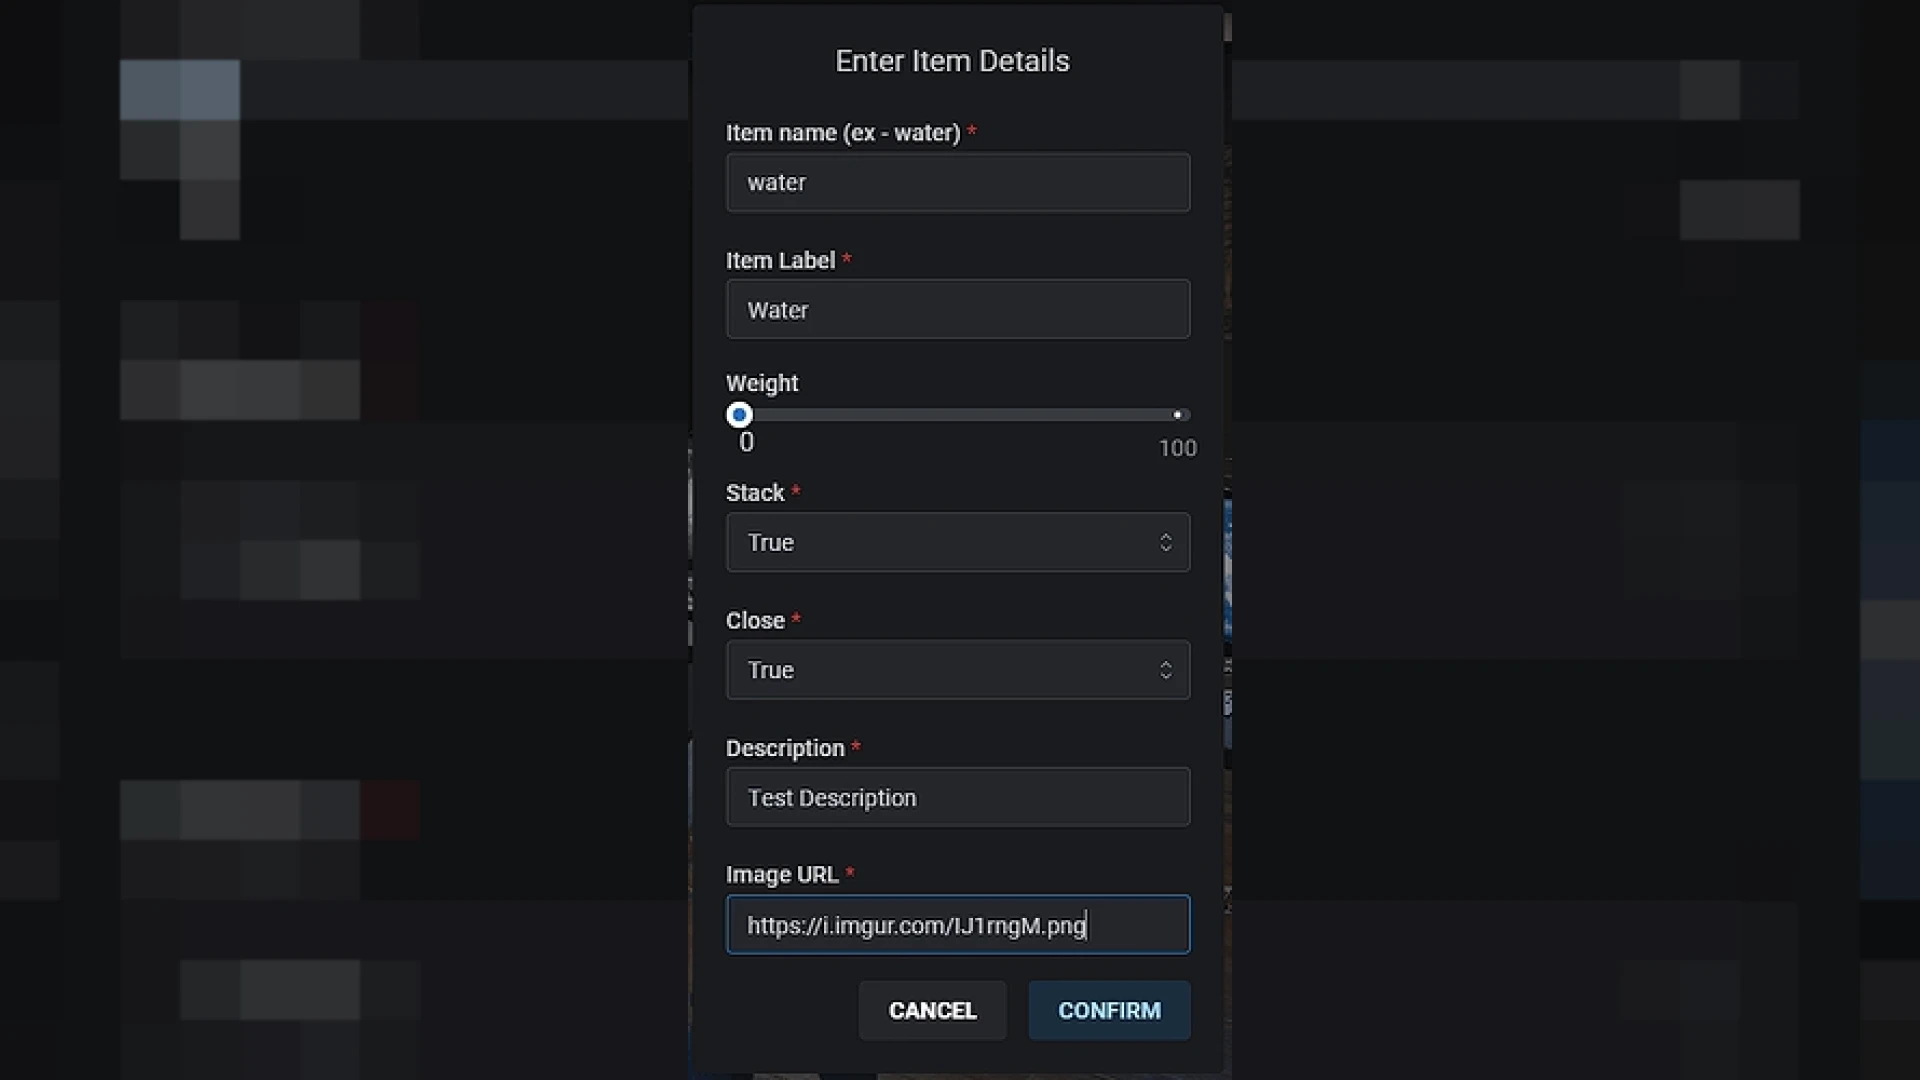
Task: Click the end dot on Weight slider track
Action: coord(1178,414)
